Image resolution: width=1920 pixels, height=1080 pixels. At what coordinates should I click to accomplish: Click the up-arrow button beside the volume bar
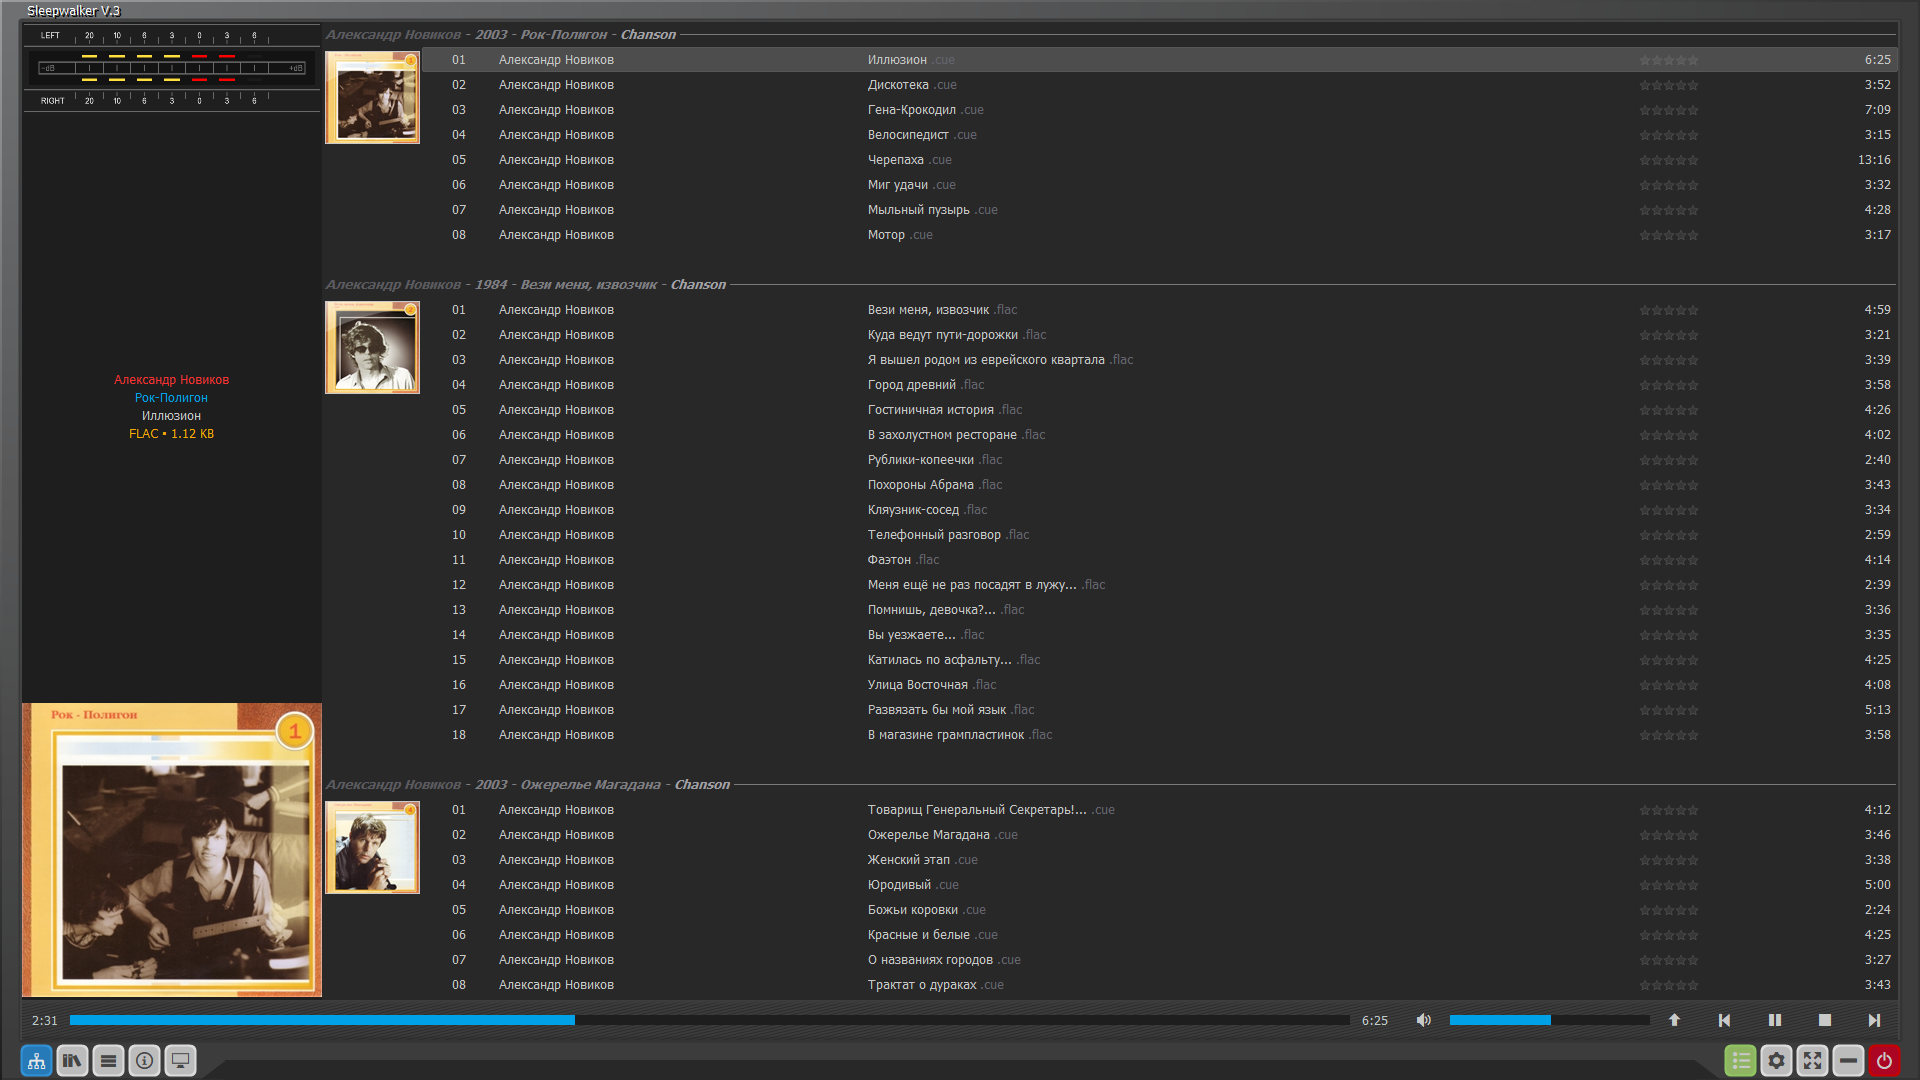click(1674, 1020)
